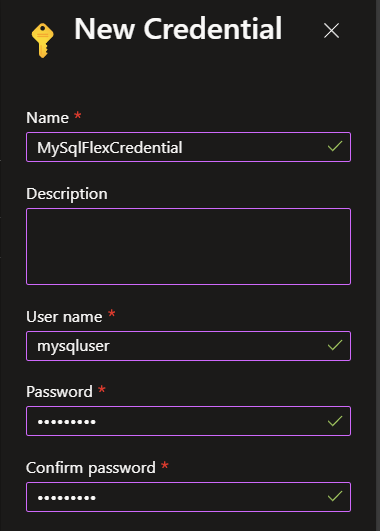Click the User name label text
This screenshot has height=531, width=380.
(64, 317)
